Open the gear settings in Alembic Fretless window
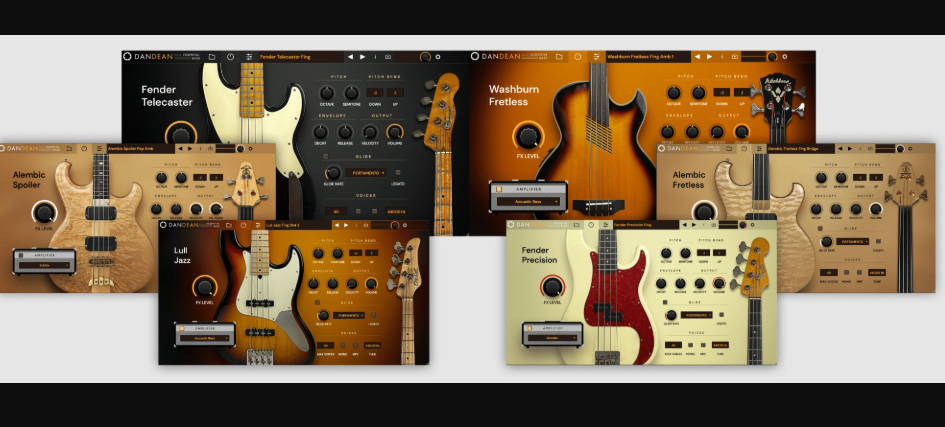The image size is (945, 427). [910, 148]
